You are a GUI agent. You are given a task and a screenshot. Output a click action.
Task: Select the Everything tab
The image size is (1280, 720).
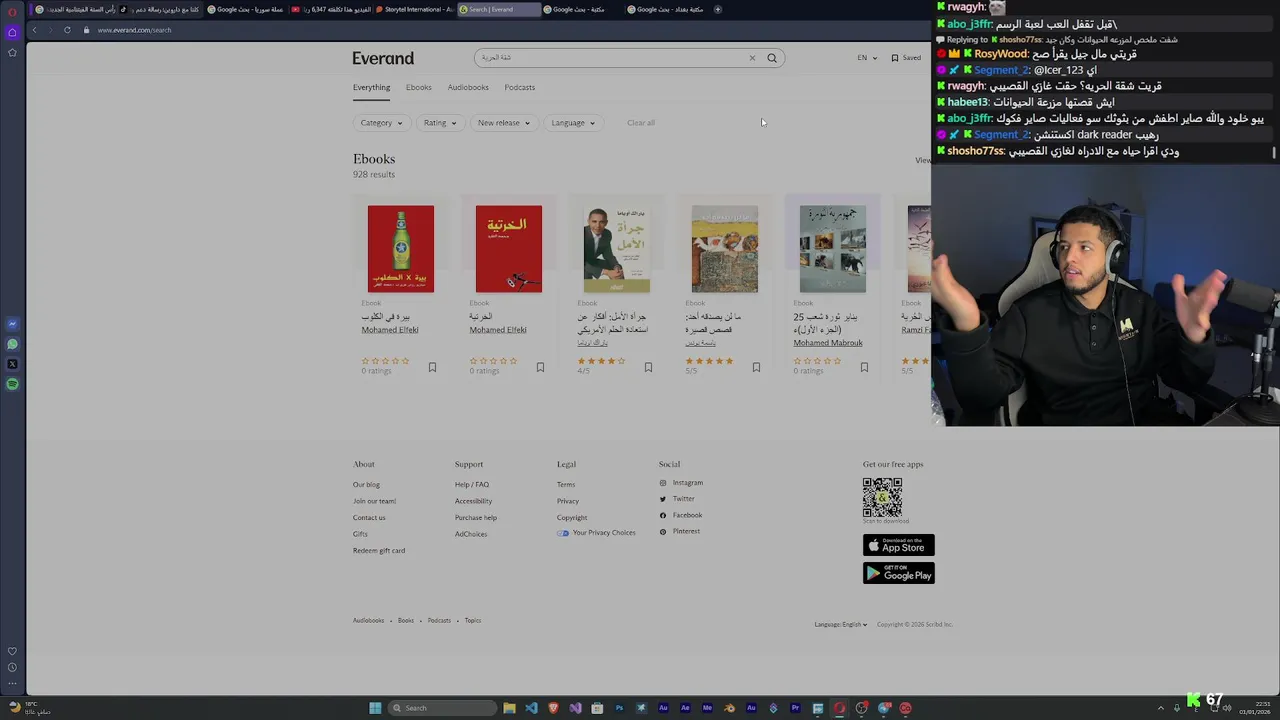[371, 87]
